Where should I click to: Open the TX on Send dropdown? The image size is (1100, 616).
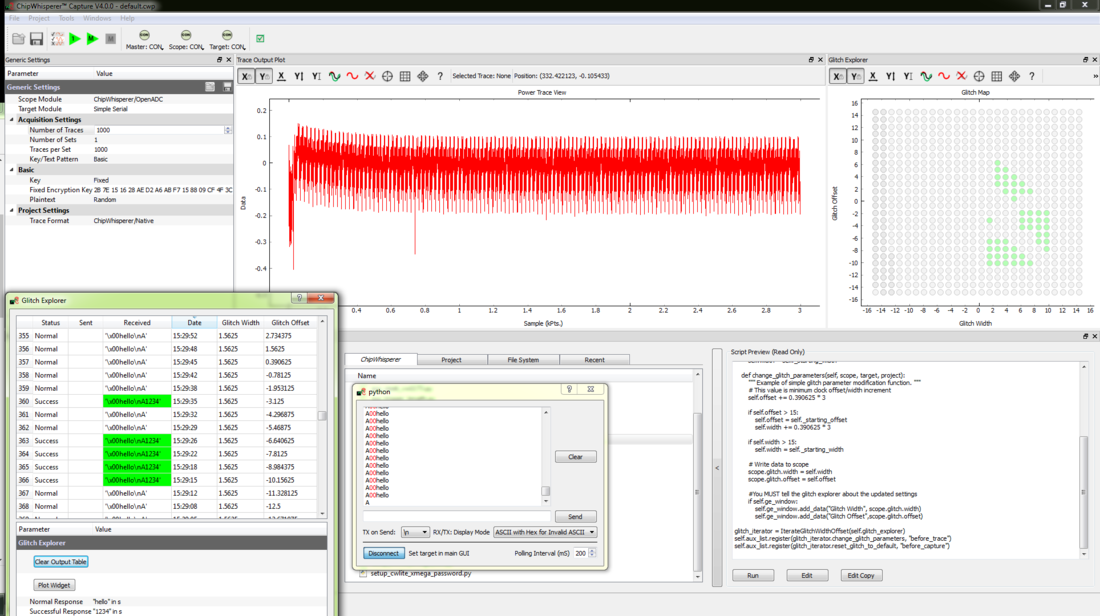click(x=415, y=532)
